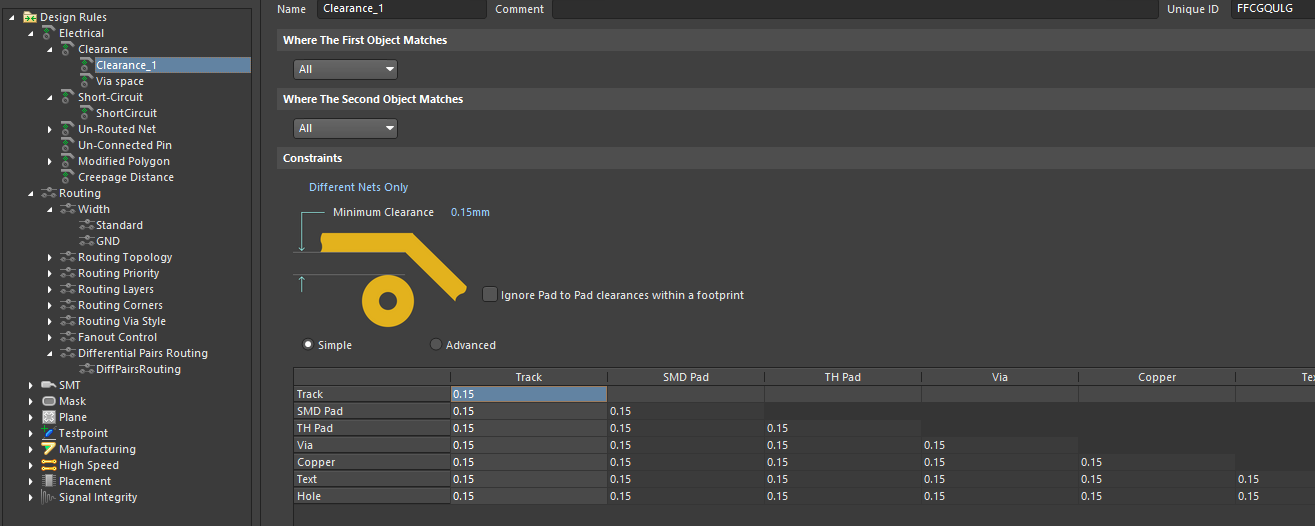Select the DiffPairsRouting rule
The image size is (1315, 526).
coord(138,369)
